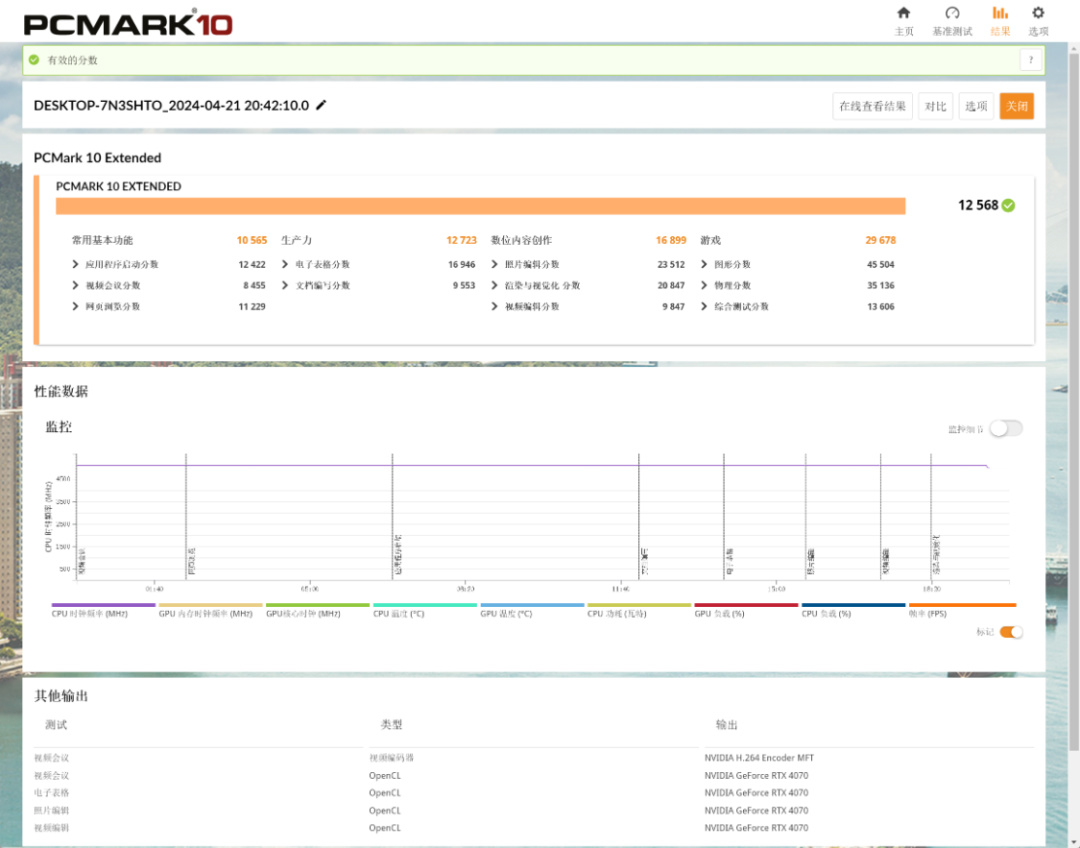
Task: Toggle the CPU 时钟频率 (MHz) purple legend
Action: pos(103,610)
